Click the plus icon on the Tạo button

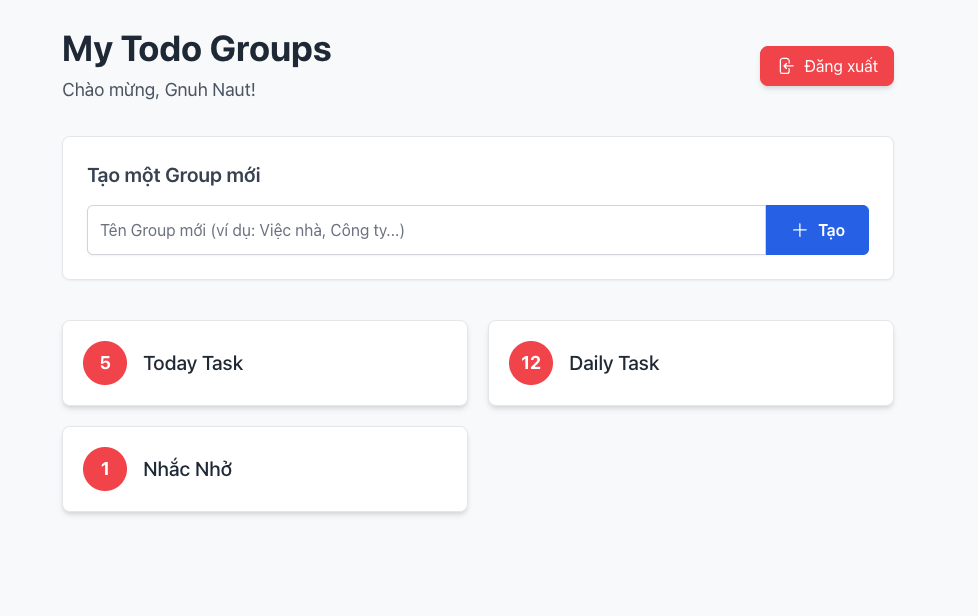click(799, 230)
